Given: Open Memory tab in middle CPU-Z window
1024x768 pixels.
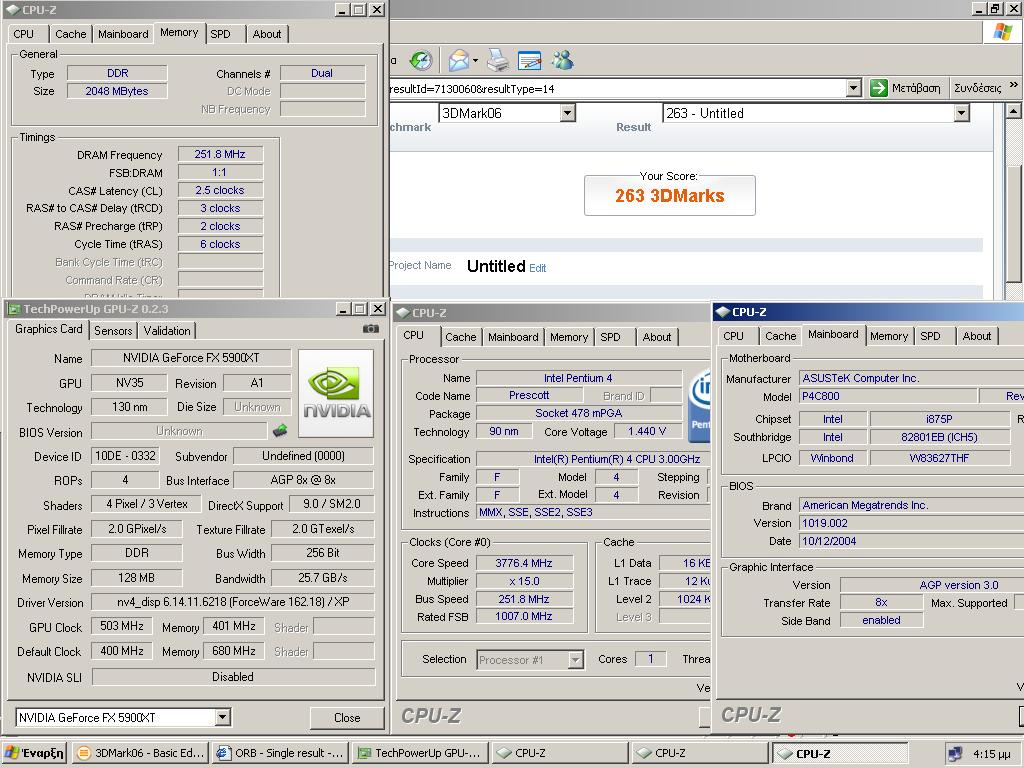Looking at the screenshot, I should coord(569,337).
